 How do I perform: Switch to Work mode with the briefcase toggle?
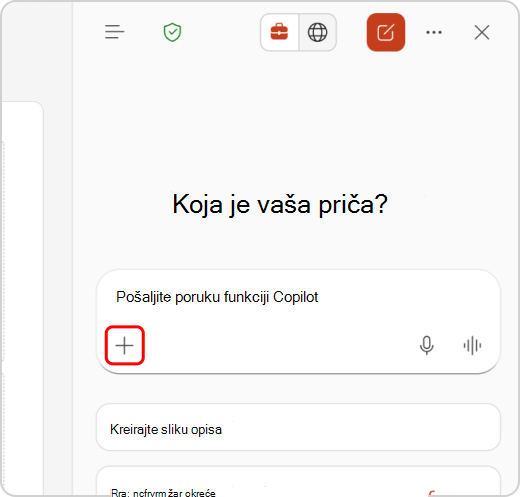[x=279, y=32]
